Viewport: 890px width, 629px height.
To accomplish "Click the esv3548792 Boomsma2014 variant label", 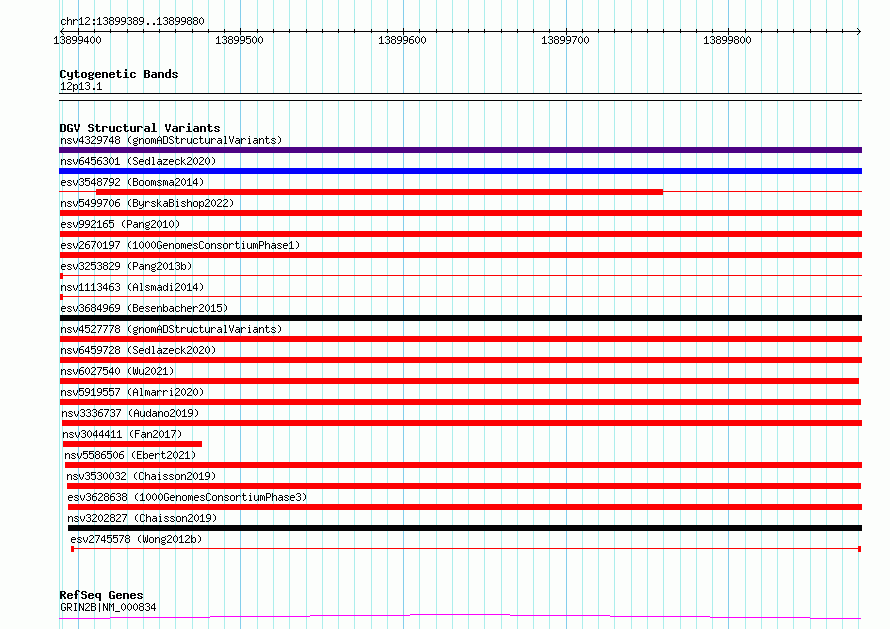I will 132,182.
